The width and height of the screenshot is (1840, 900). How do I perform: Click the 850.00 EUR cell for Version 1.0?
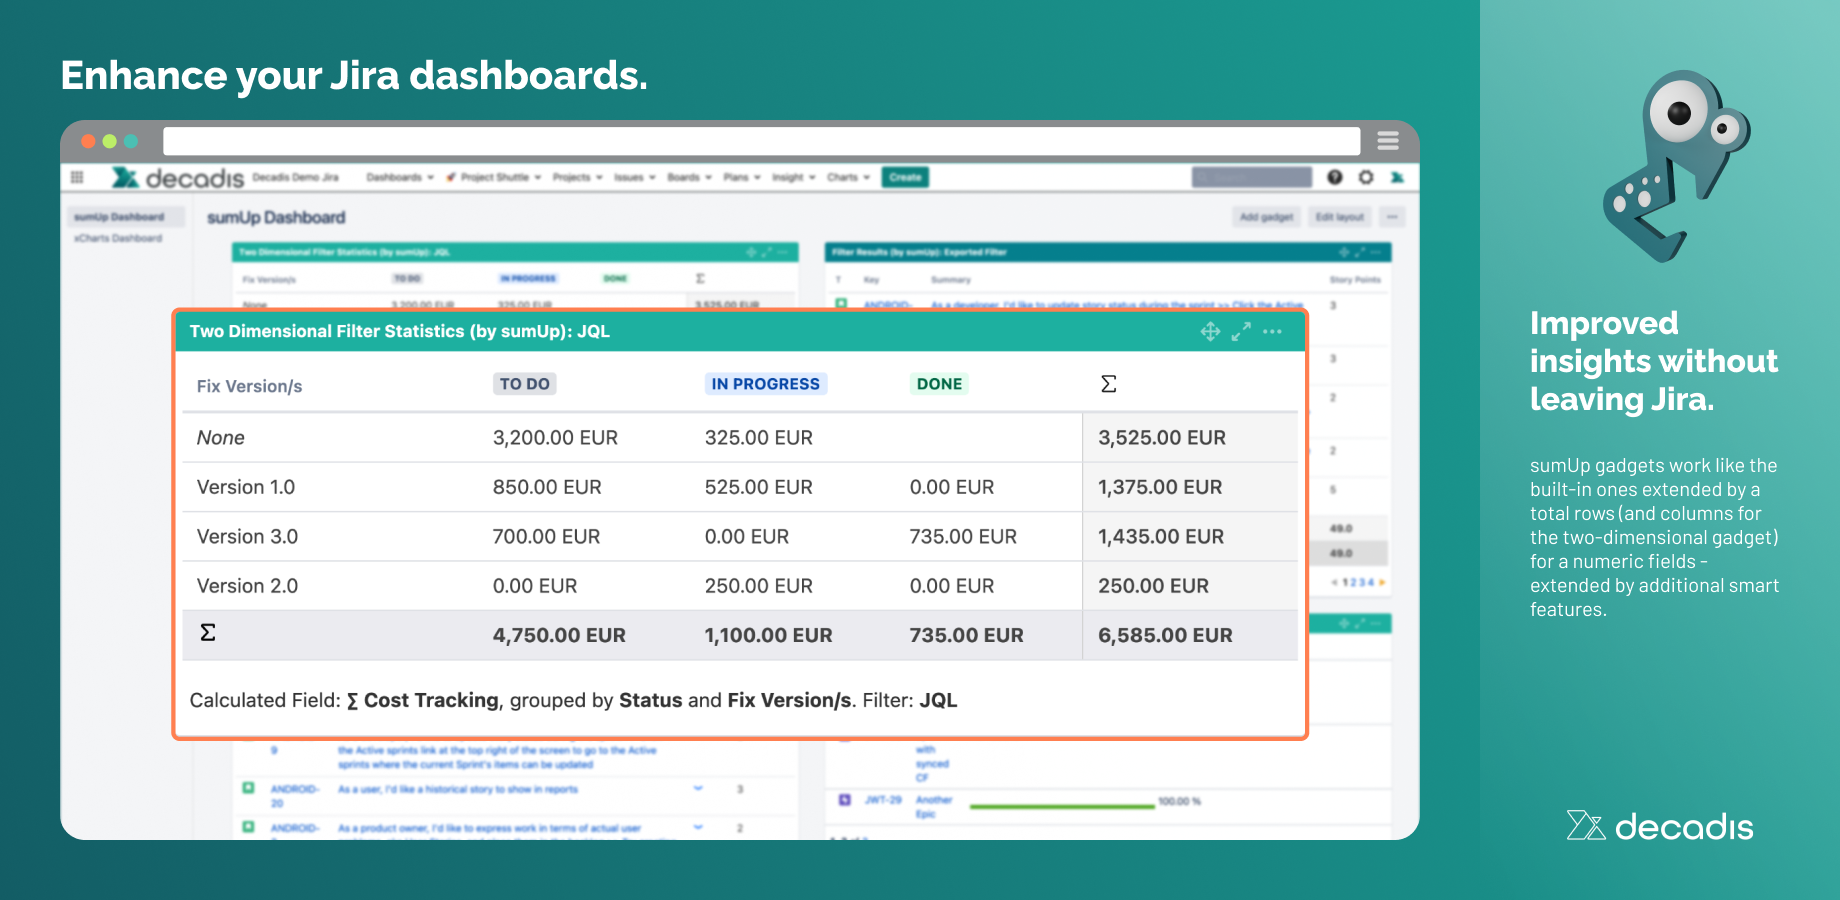click(x=547, y=487)
